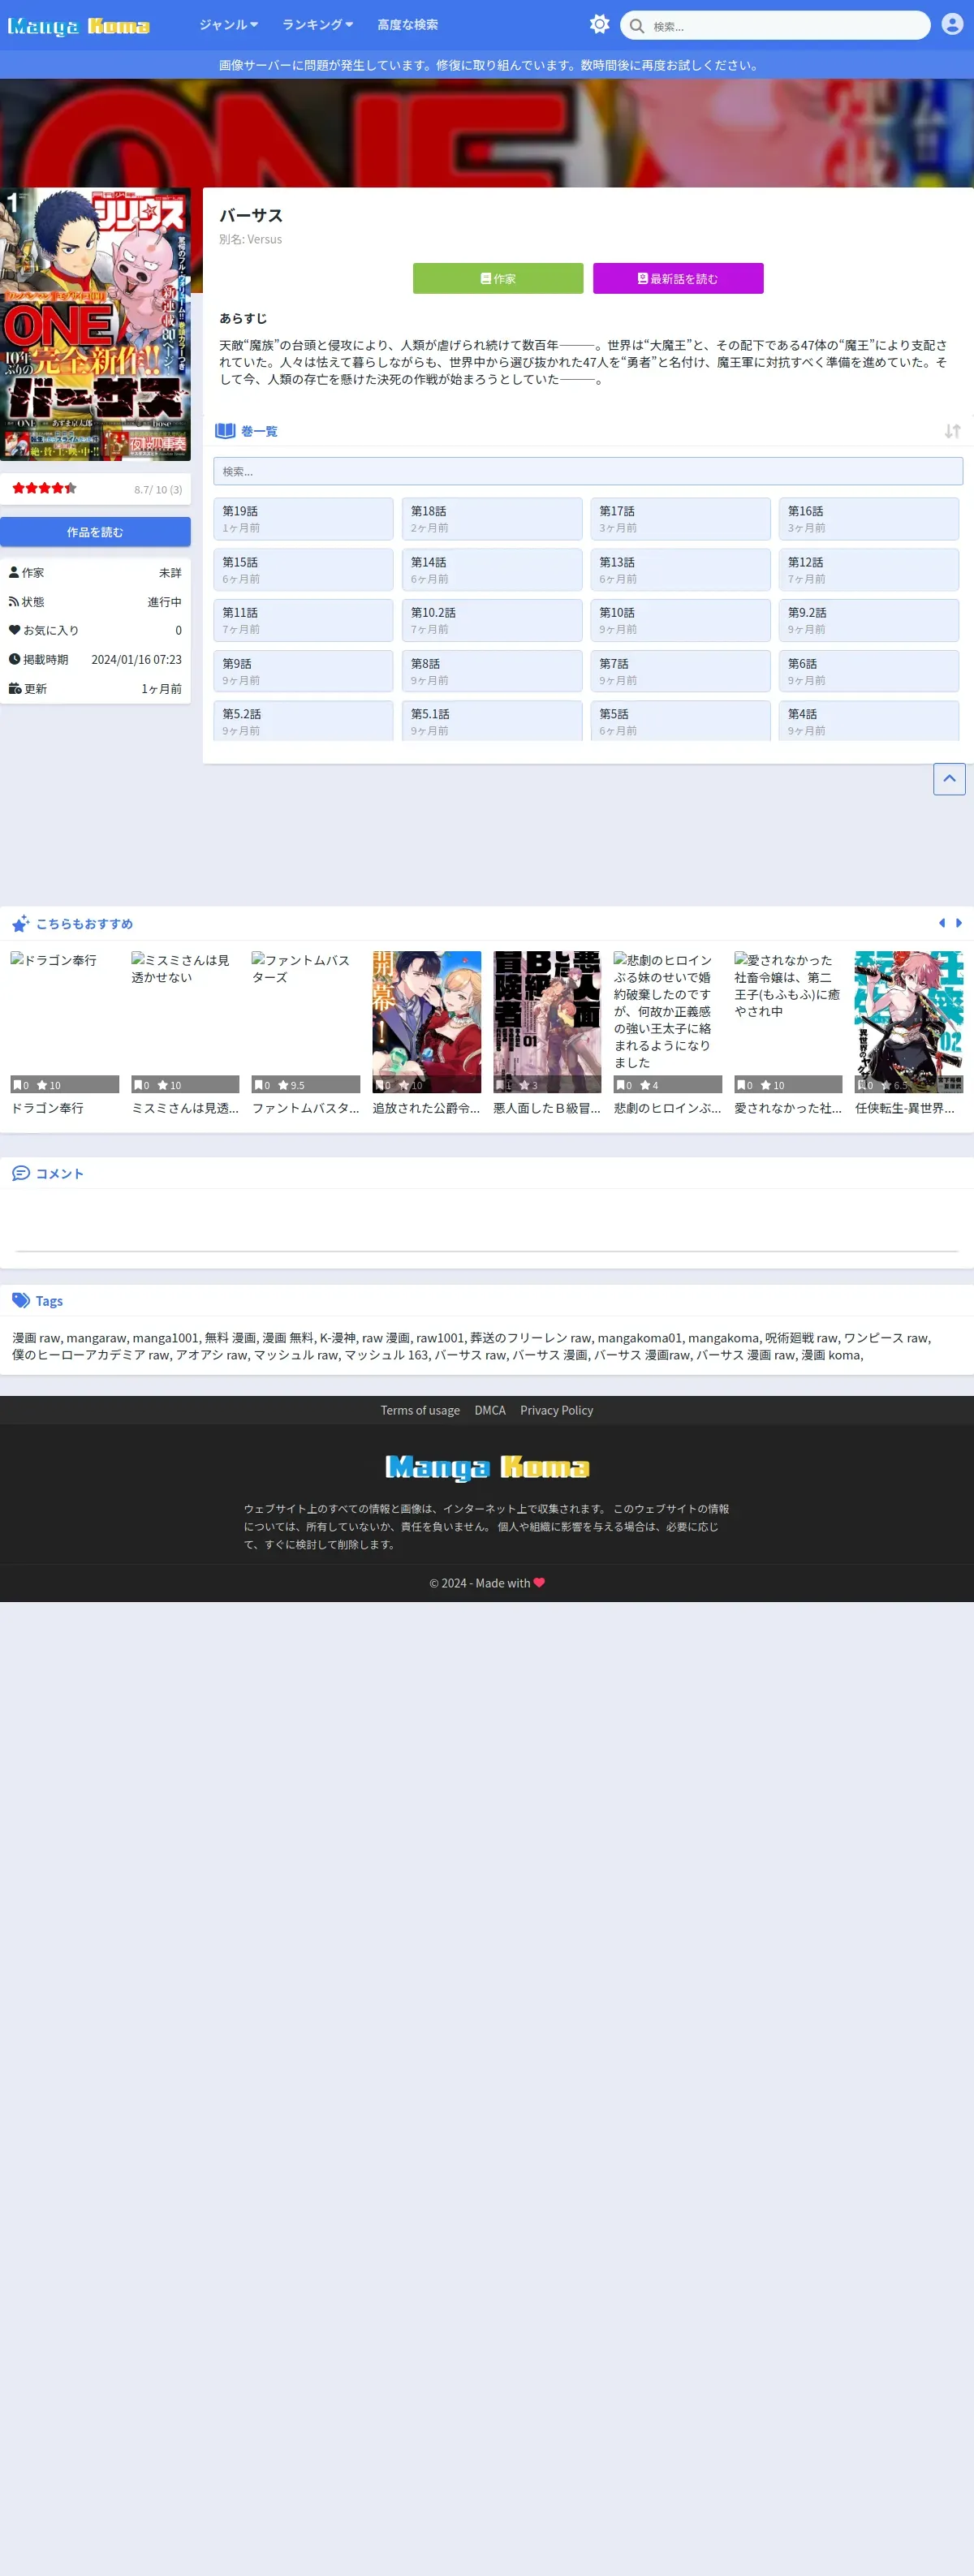
Task: Open the 悲劇のヒロインぶ... recommendation title
Action: pos(667,1108)
